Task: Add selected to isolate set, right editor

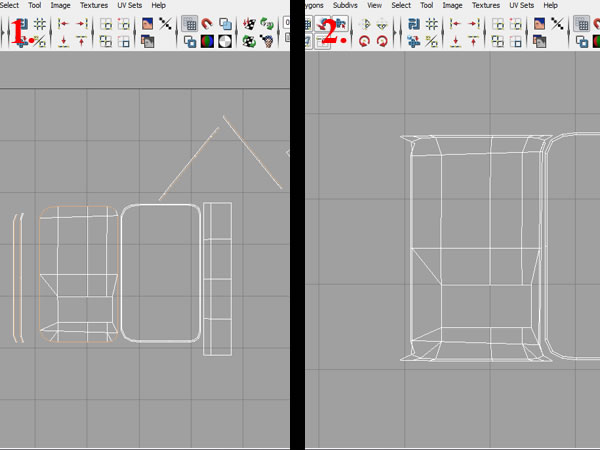Action: click(515, 24)
